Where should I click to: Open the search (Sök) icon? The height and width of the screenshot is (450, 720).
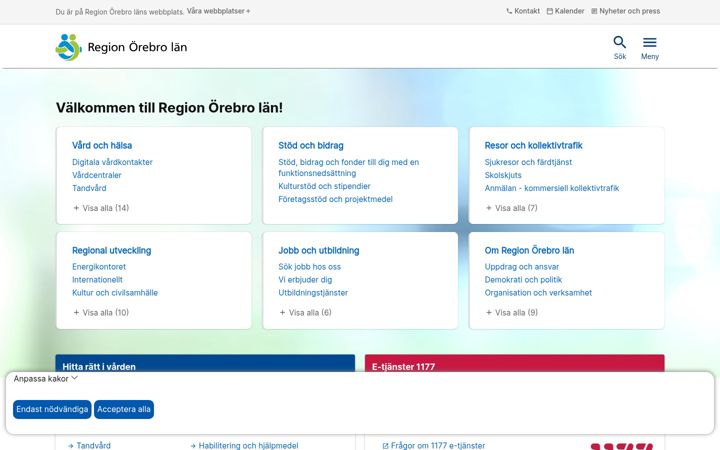[x=619, y=48]
